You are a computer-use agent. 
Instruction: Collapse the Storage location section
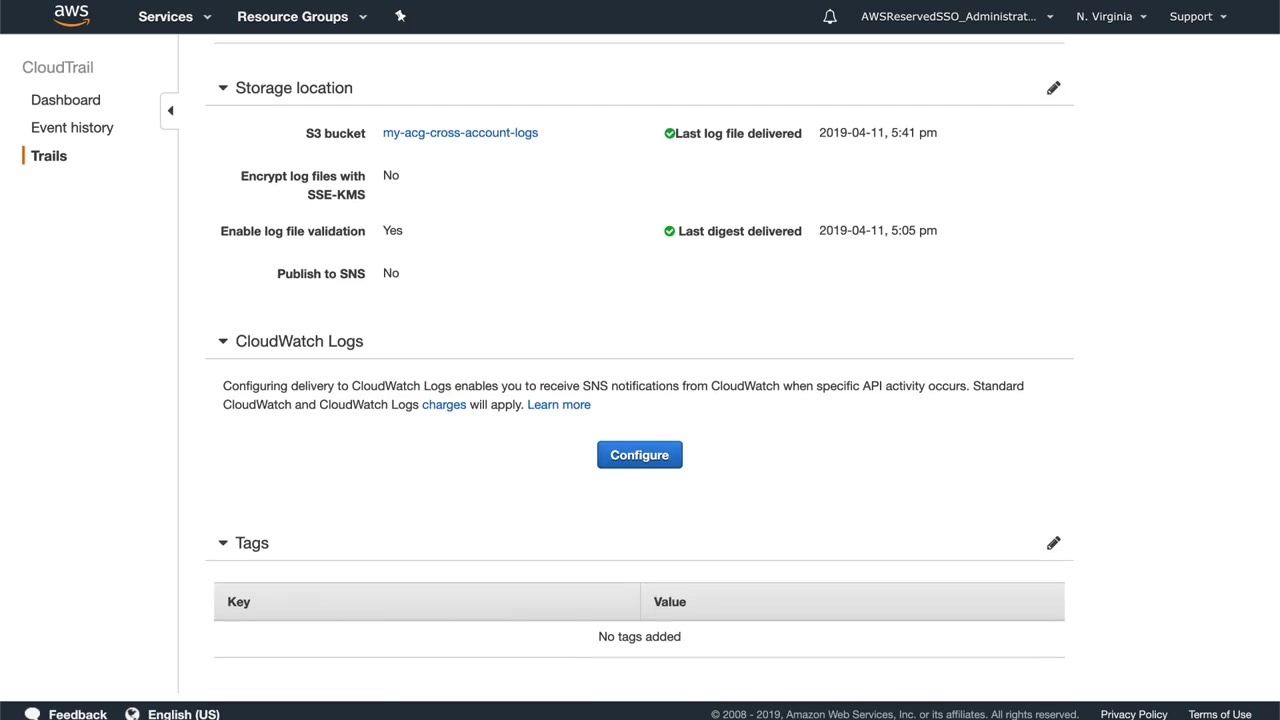(223, 88)
